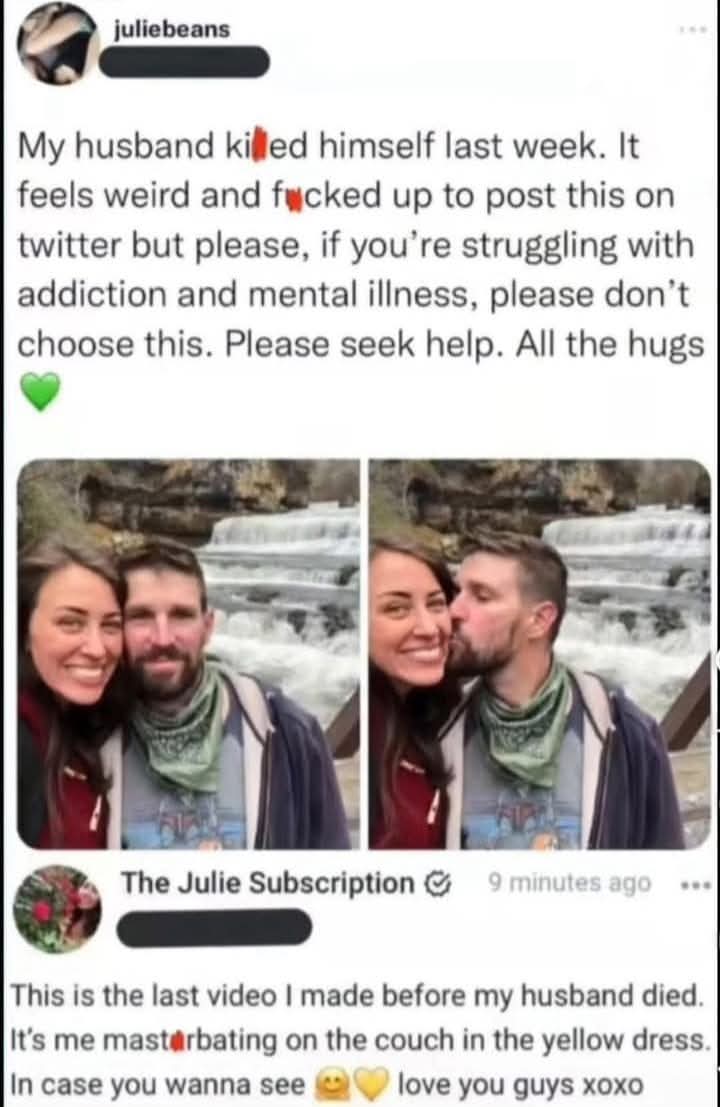Click The Julie Subscription display name
The height and width of the screenshot is (1107, 720).
click(268, 882)
